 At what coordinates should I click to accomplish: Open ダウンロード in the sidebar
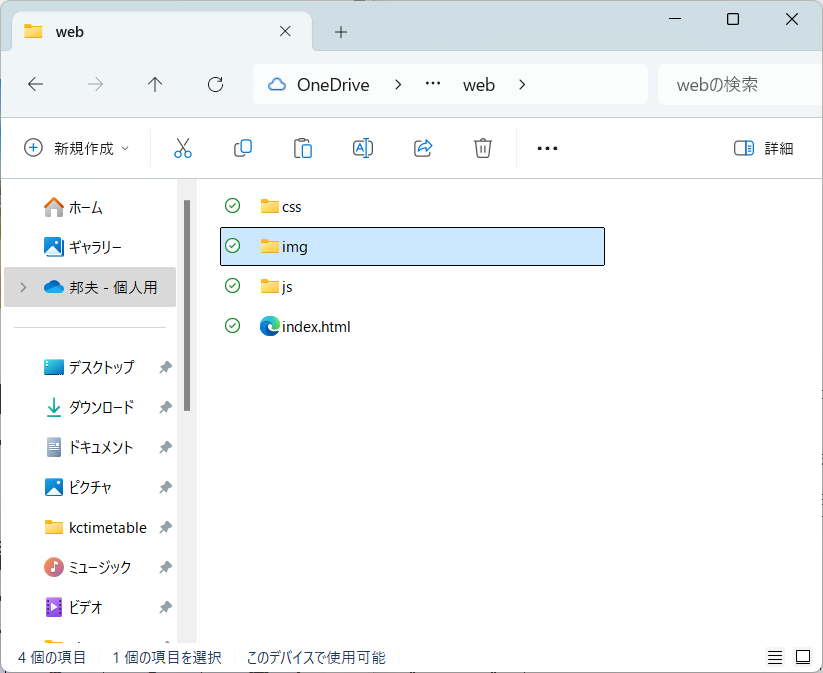click(100, 407)
